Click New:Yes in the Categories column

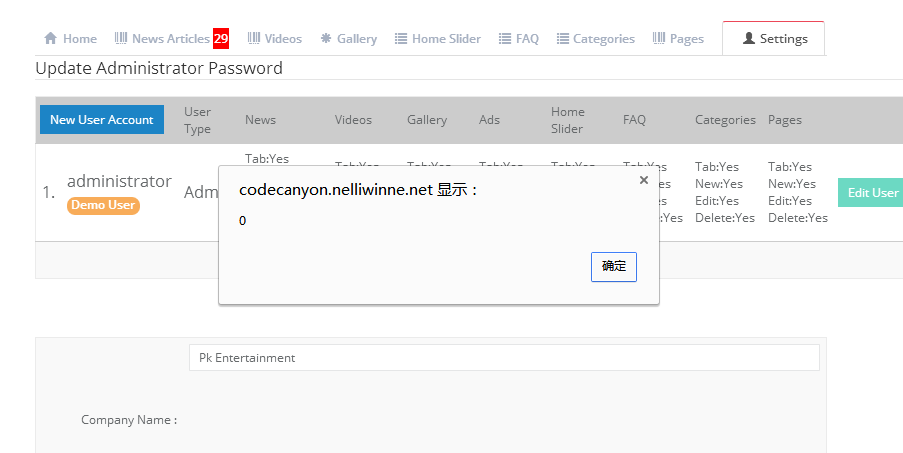coord(719,184)
